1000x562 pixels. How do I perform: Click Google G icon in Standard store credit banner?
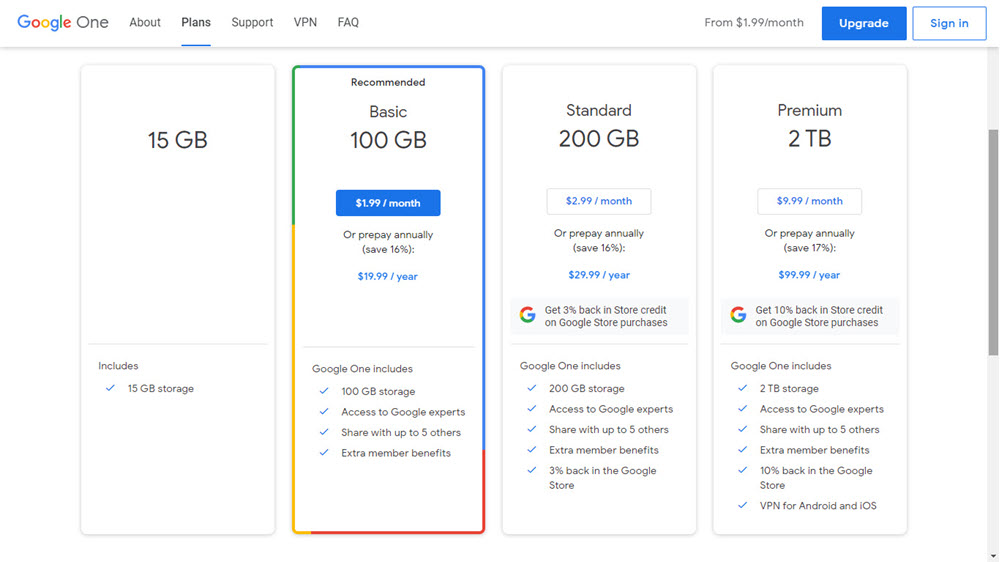tap(527, 314)
